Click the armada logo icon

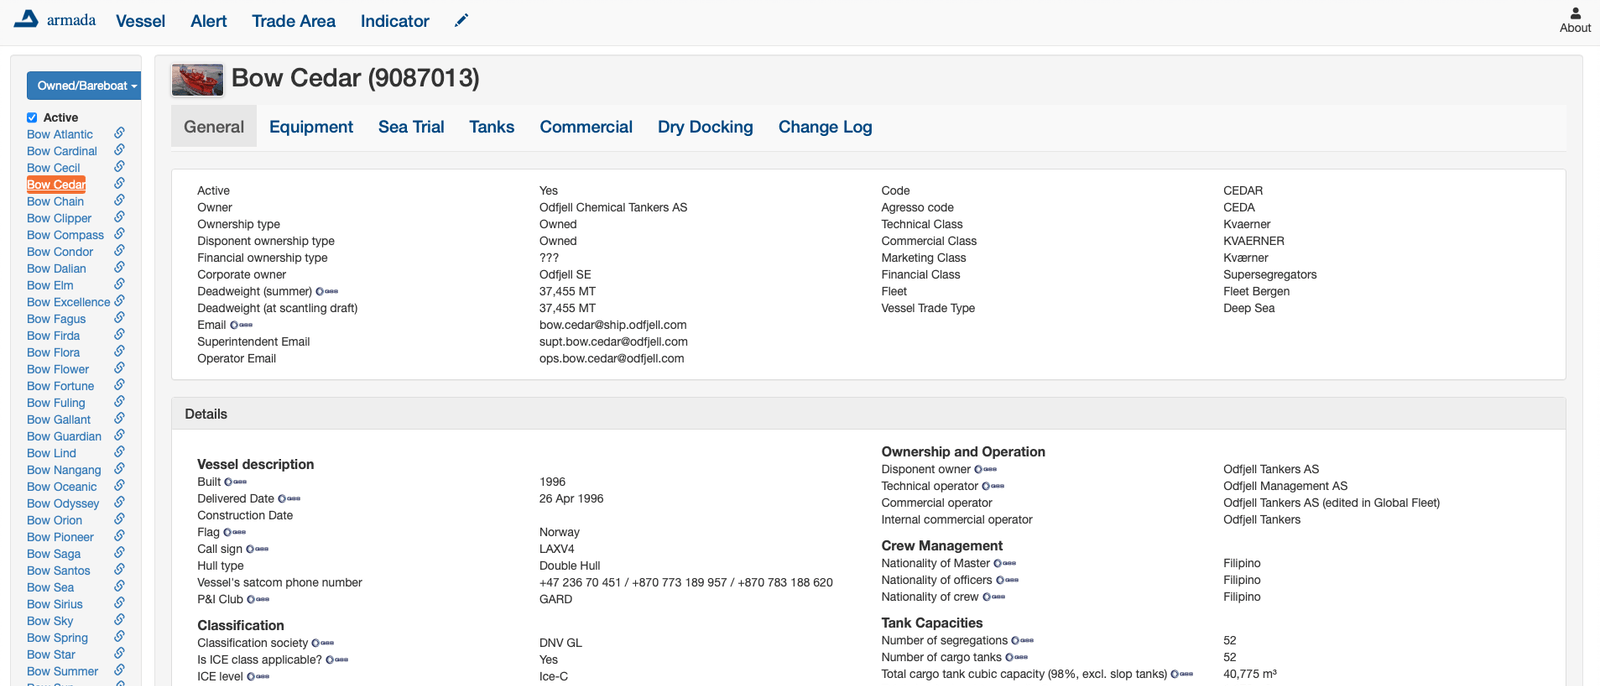point(26,19)
